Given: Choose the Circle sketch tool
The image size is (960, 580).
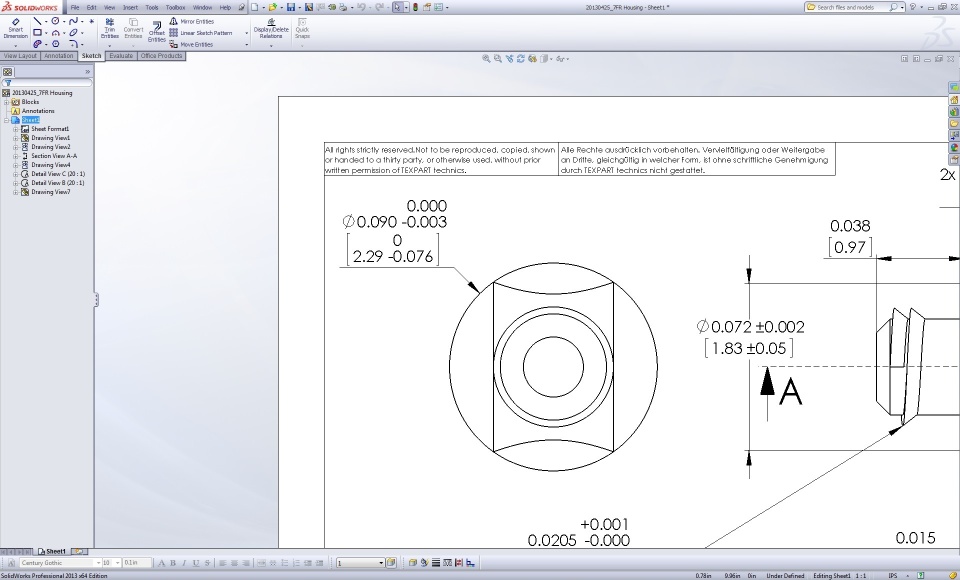Looking at the screenshot, I should [x=56, y=21].
